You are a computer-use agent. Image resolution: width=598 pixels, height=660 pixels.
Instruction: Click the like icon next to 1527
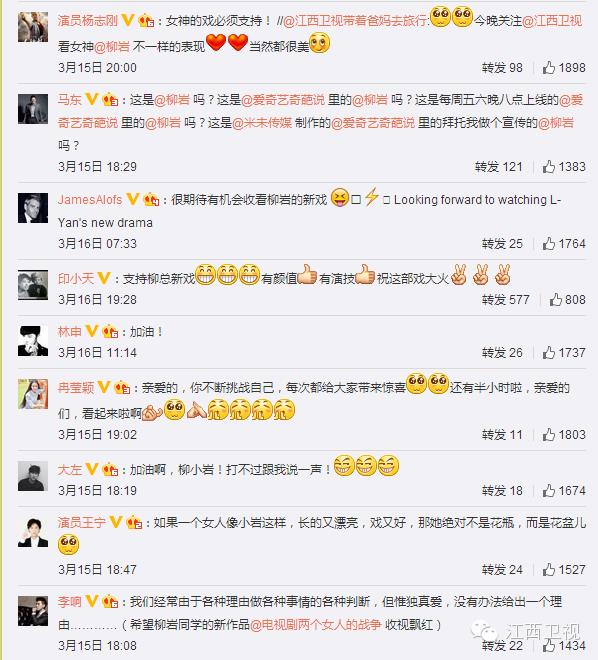click(x=549, y=570)
